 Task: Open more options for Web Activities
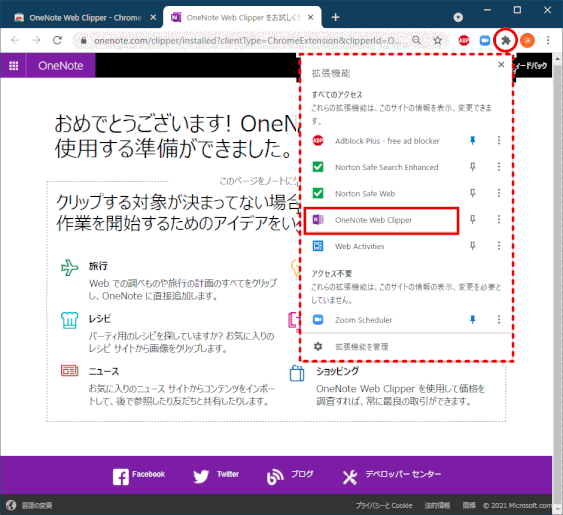(x=499, y=246)
